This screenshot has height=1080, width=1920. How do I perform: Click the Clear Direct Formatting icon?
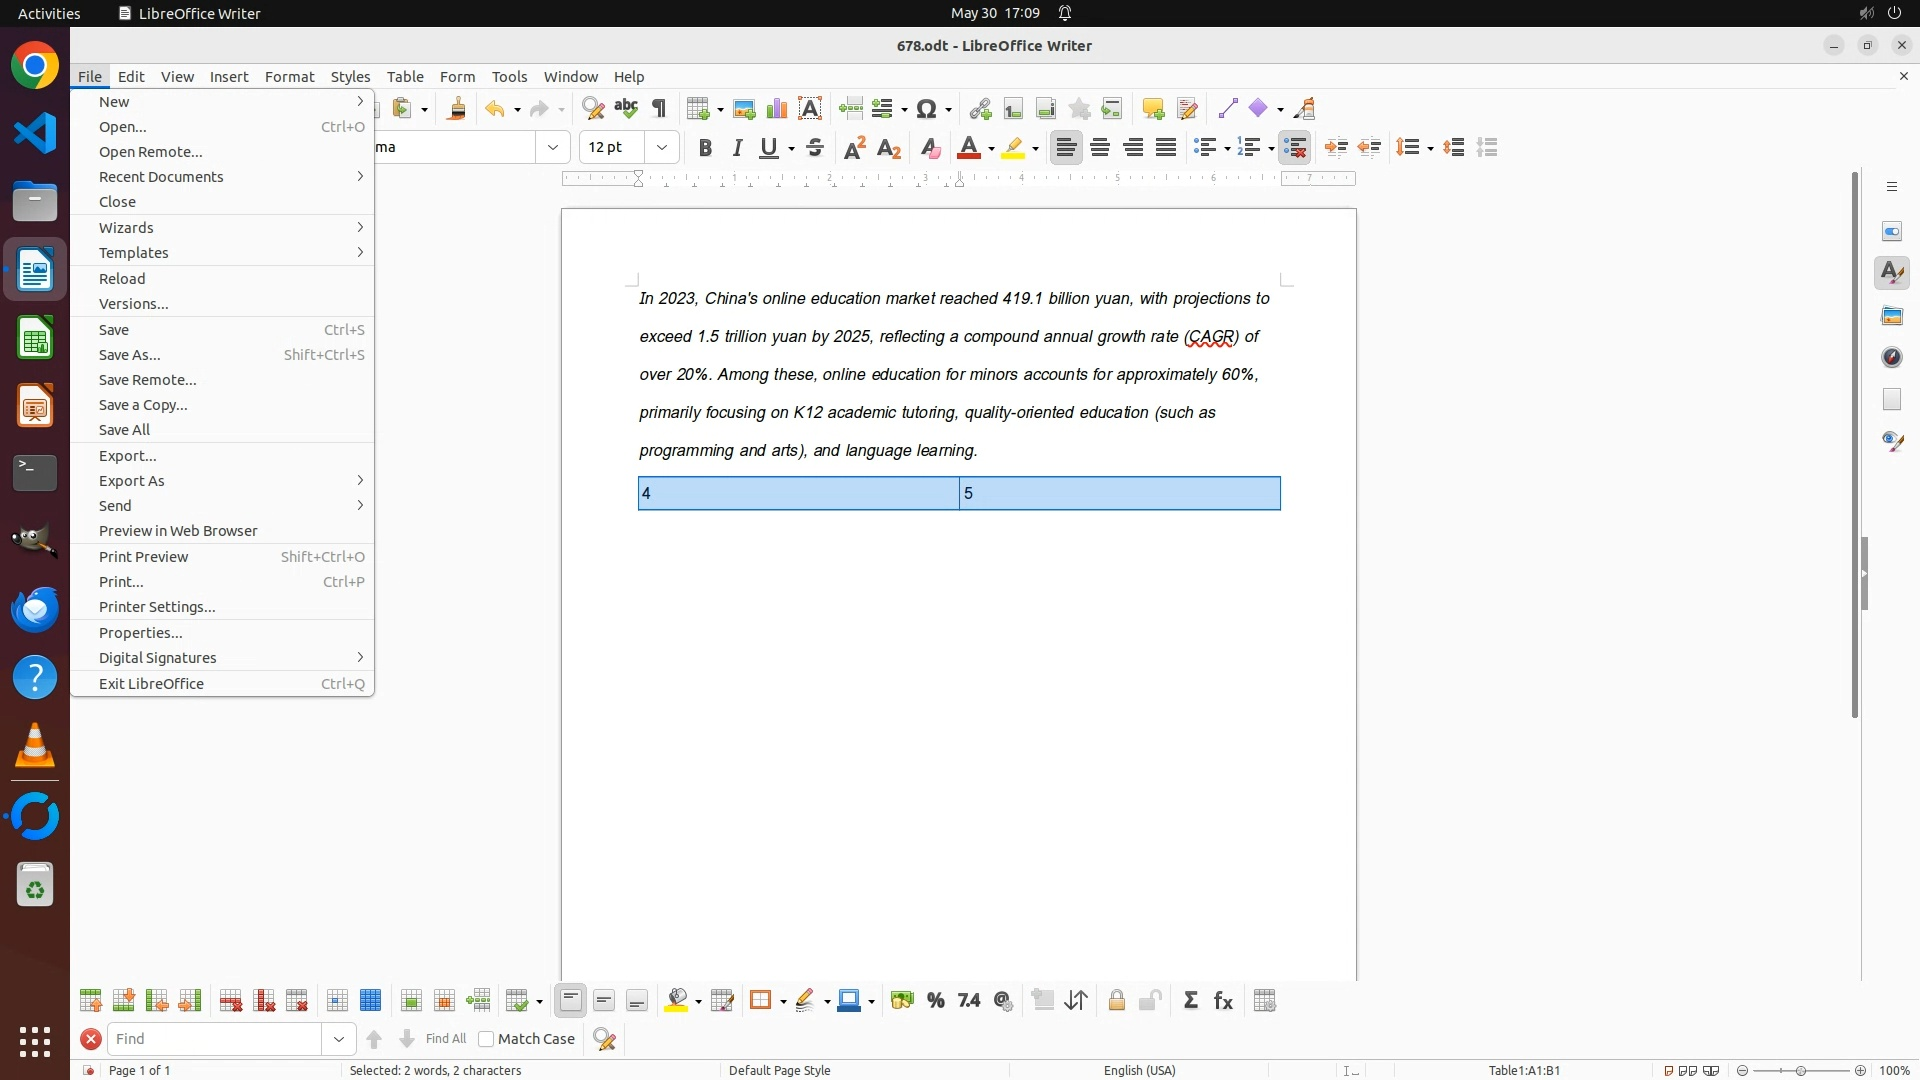point(930,148)
